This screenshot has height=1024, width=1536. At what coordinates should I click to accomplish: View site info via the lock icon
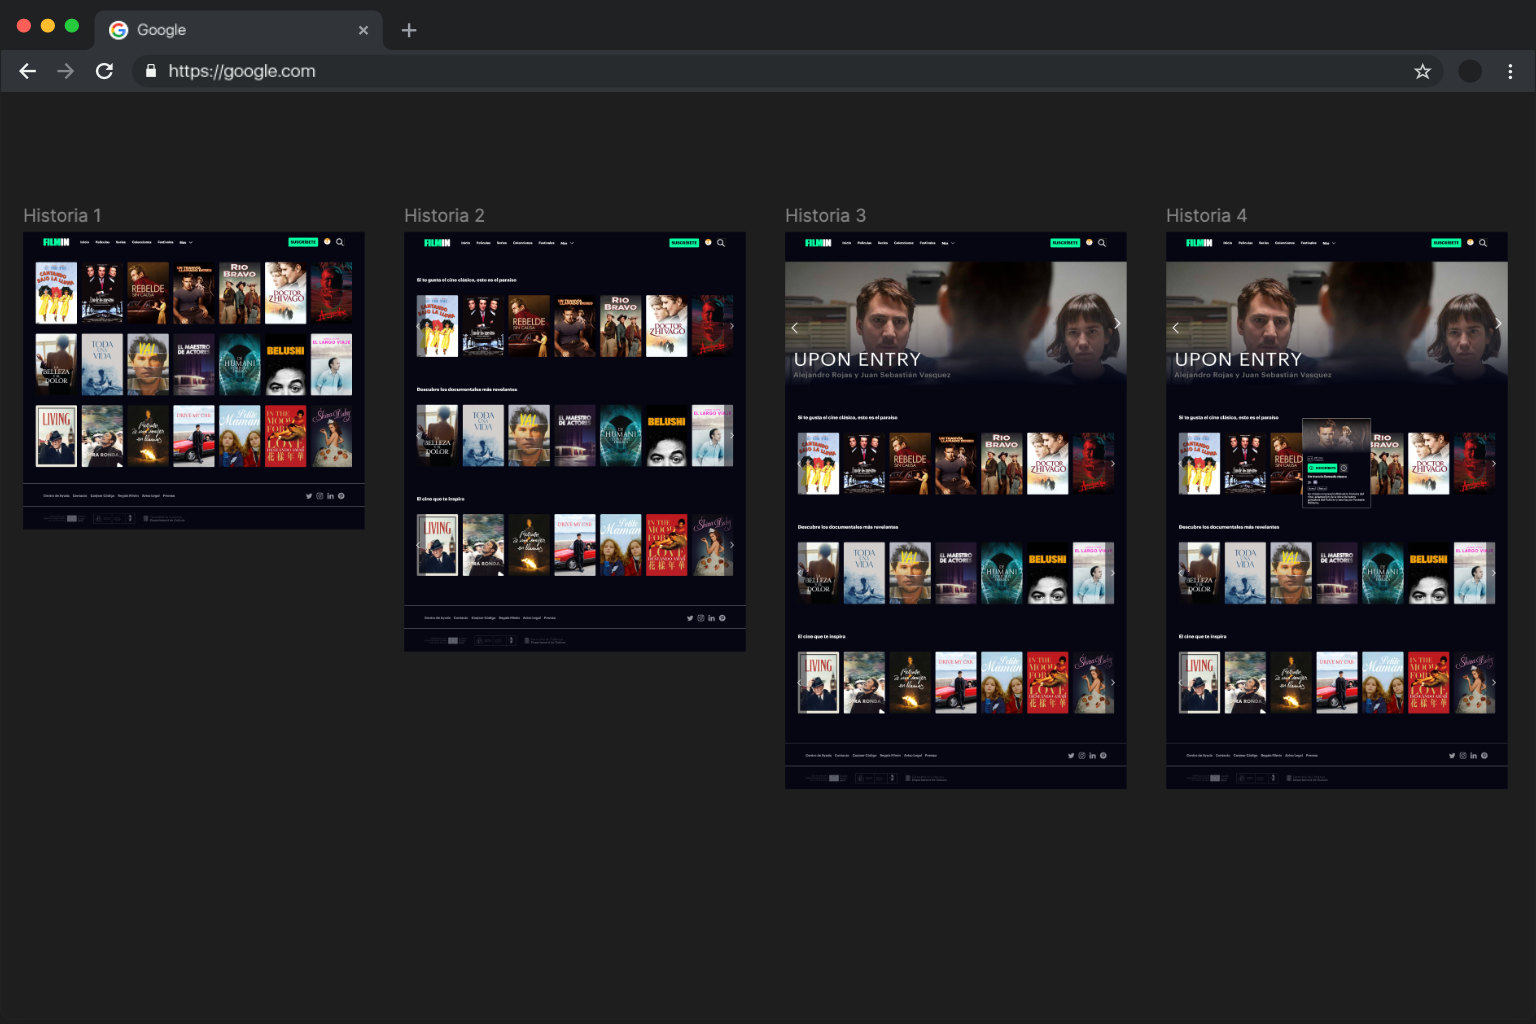151,71
